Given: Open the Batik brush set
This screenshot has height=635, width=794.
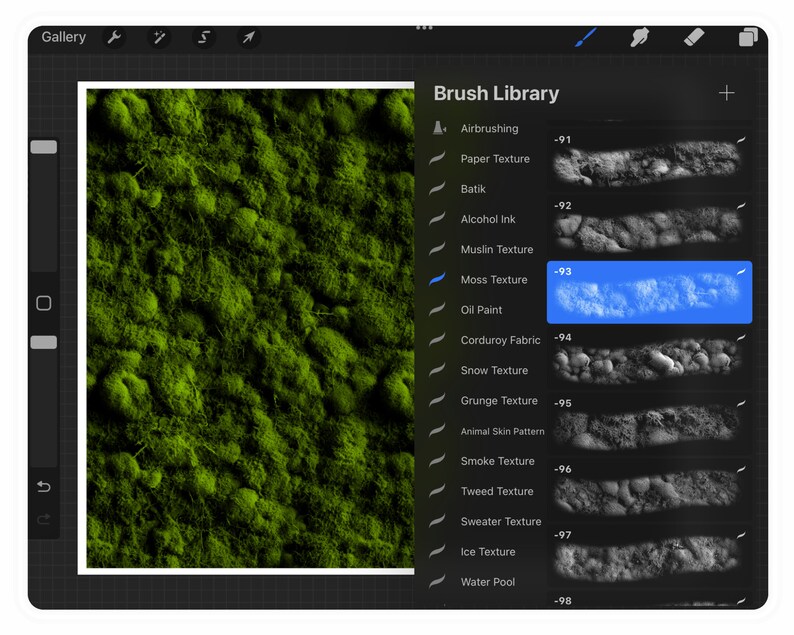Looking at the screenshot, I should tap(486, 189).
